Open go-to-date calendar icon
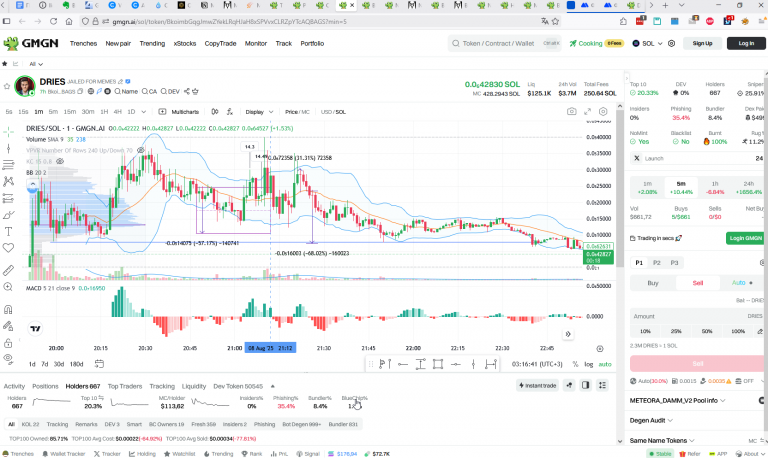Screen dimensions: 768x458 pyautogui.click(x=99, y=364)
